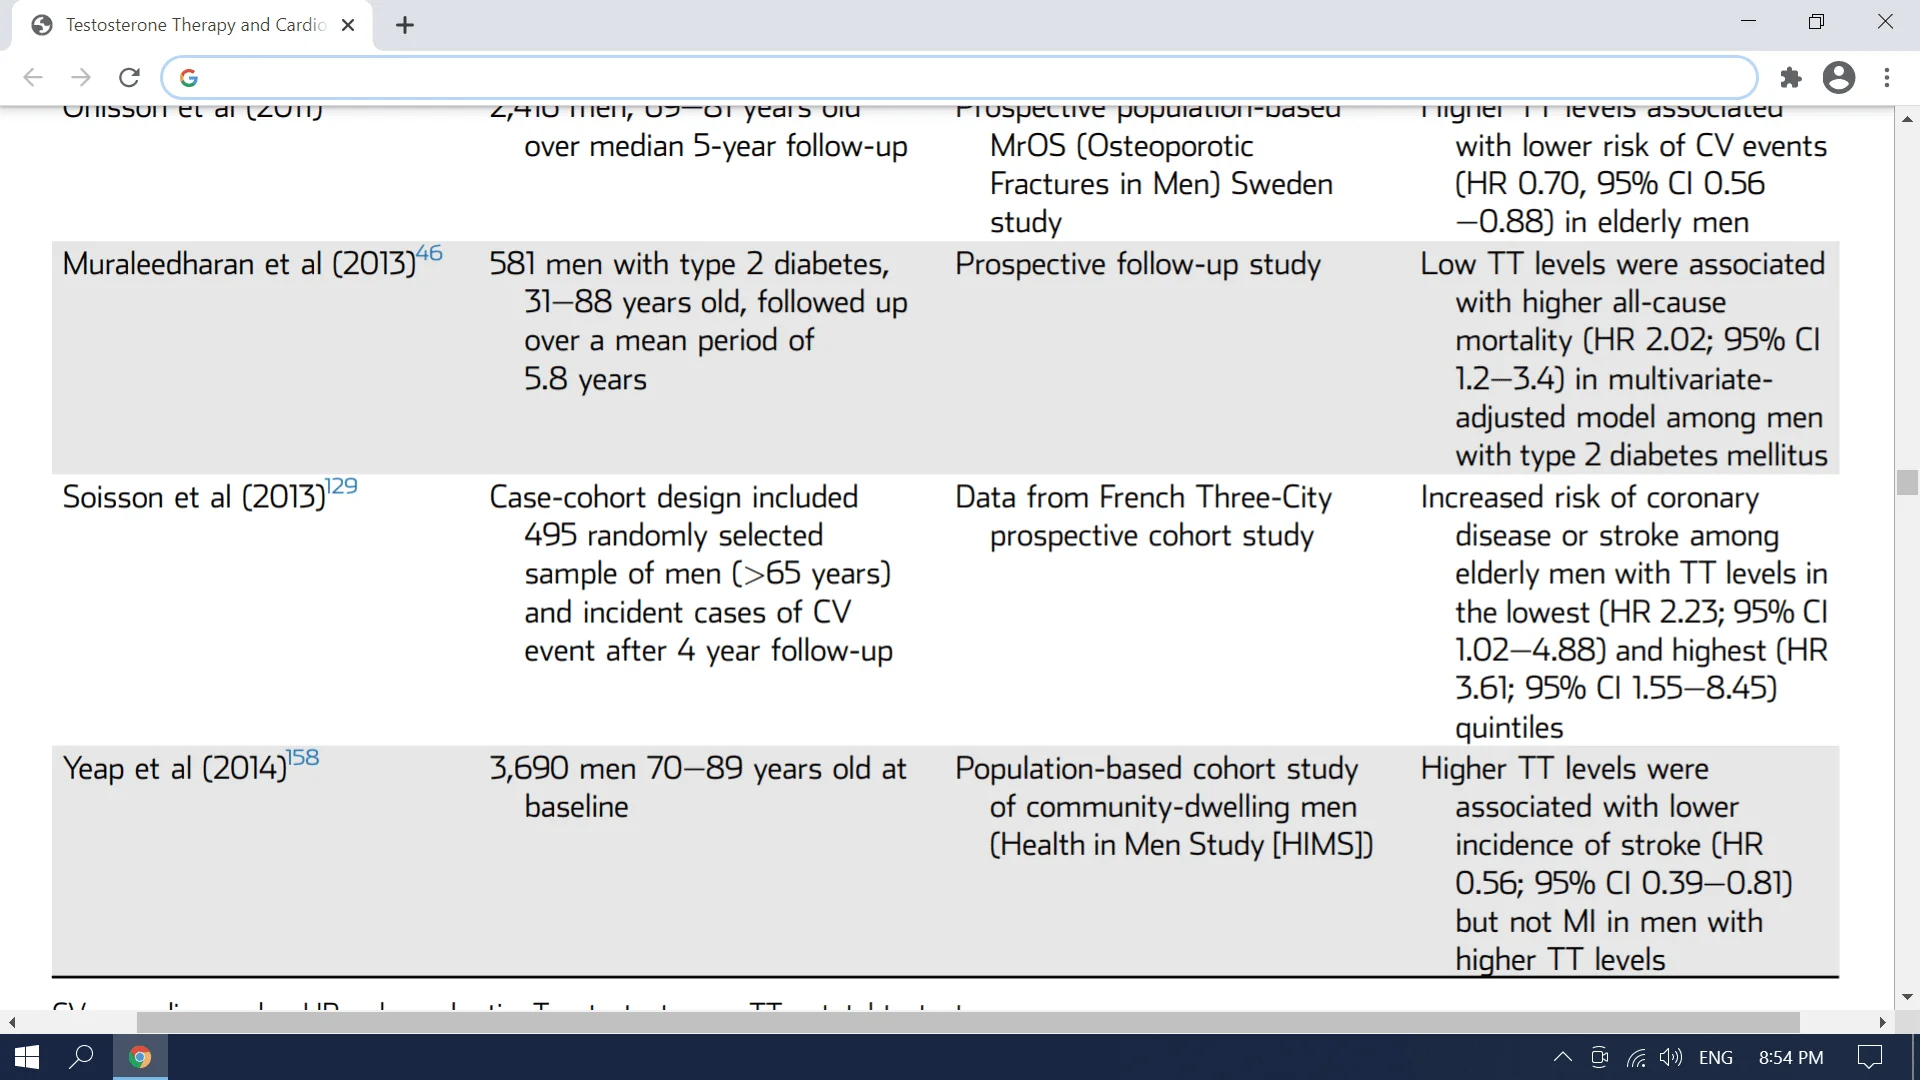
Task: Open the extensions puzzle icon
Action: coord(1791,78)
